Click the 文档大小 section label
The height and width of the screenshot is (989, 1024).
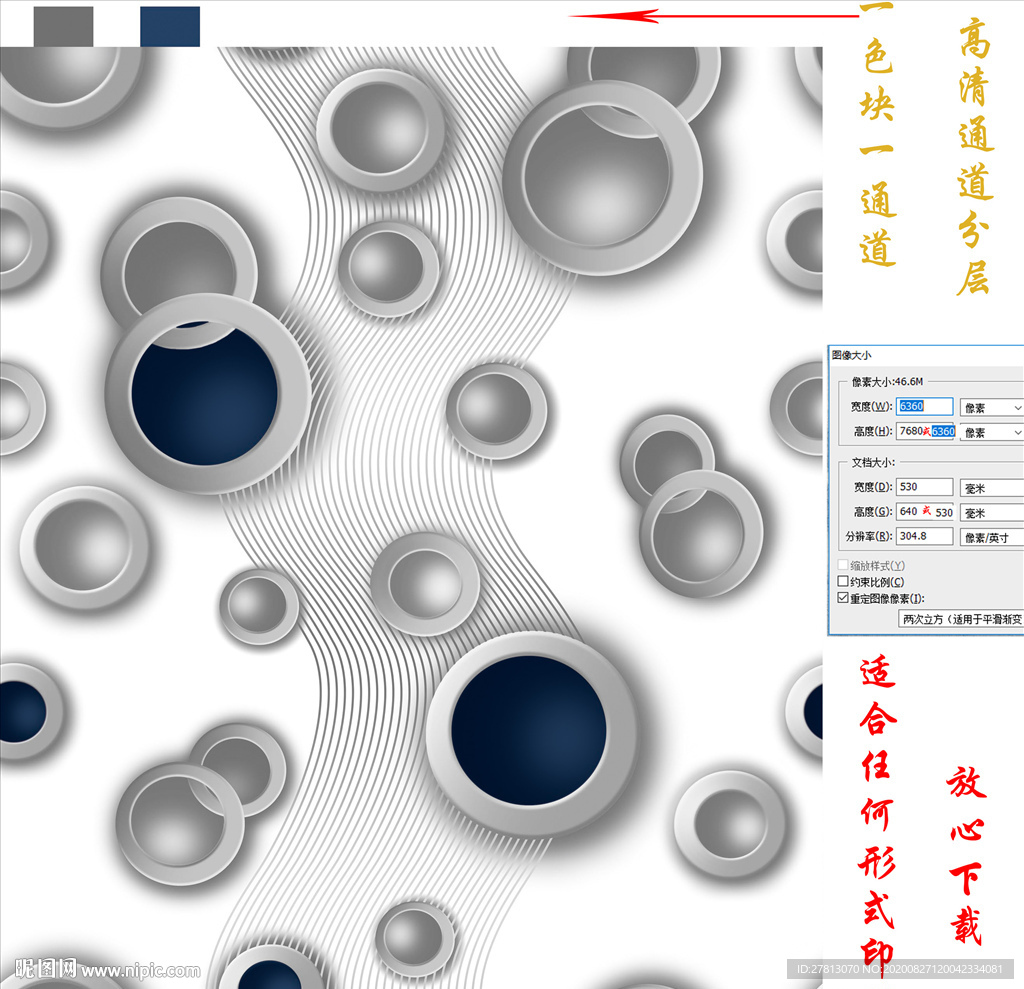pos(873,462)
